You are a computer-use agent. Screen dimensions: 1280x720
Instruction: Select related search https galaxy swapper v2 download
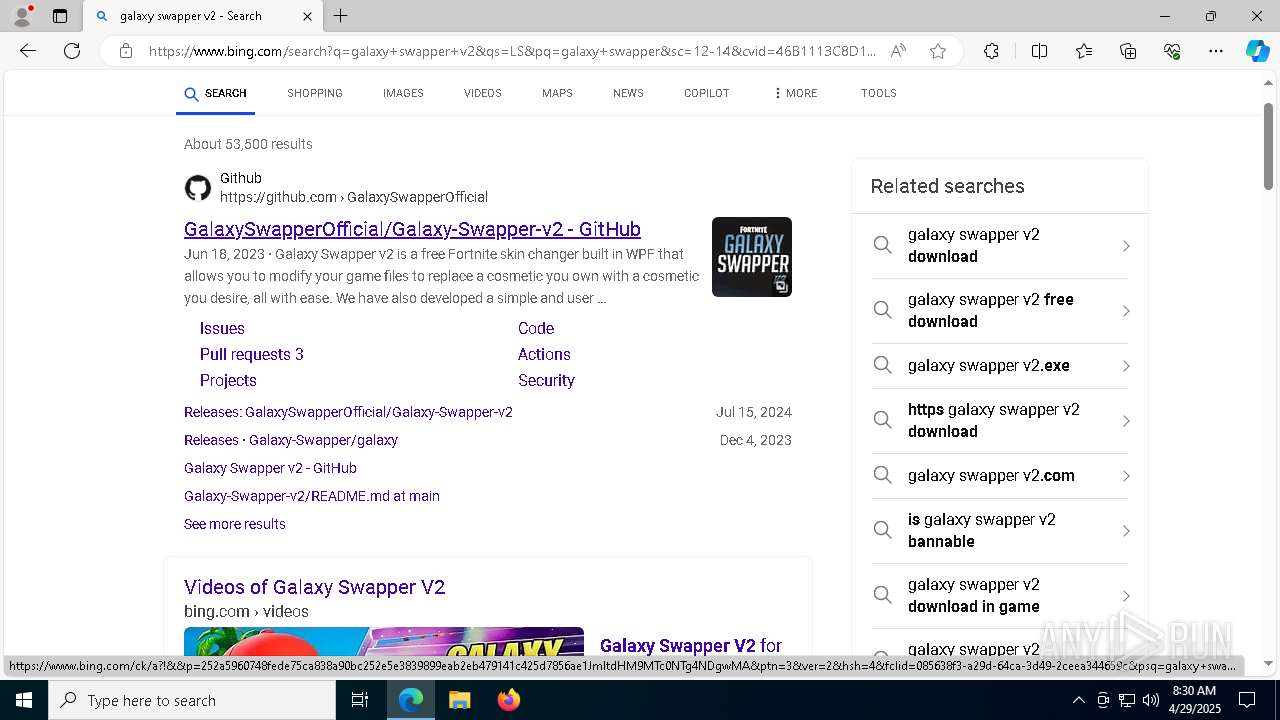point(1000,421)
